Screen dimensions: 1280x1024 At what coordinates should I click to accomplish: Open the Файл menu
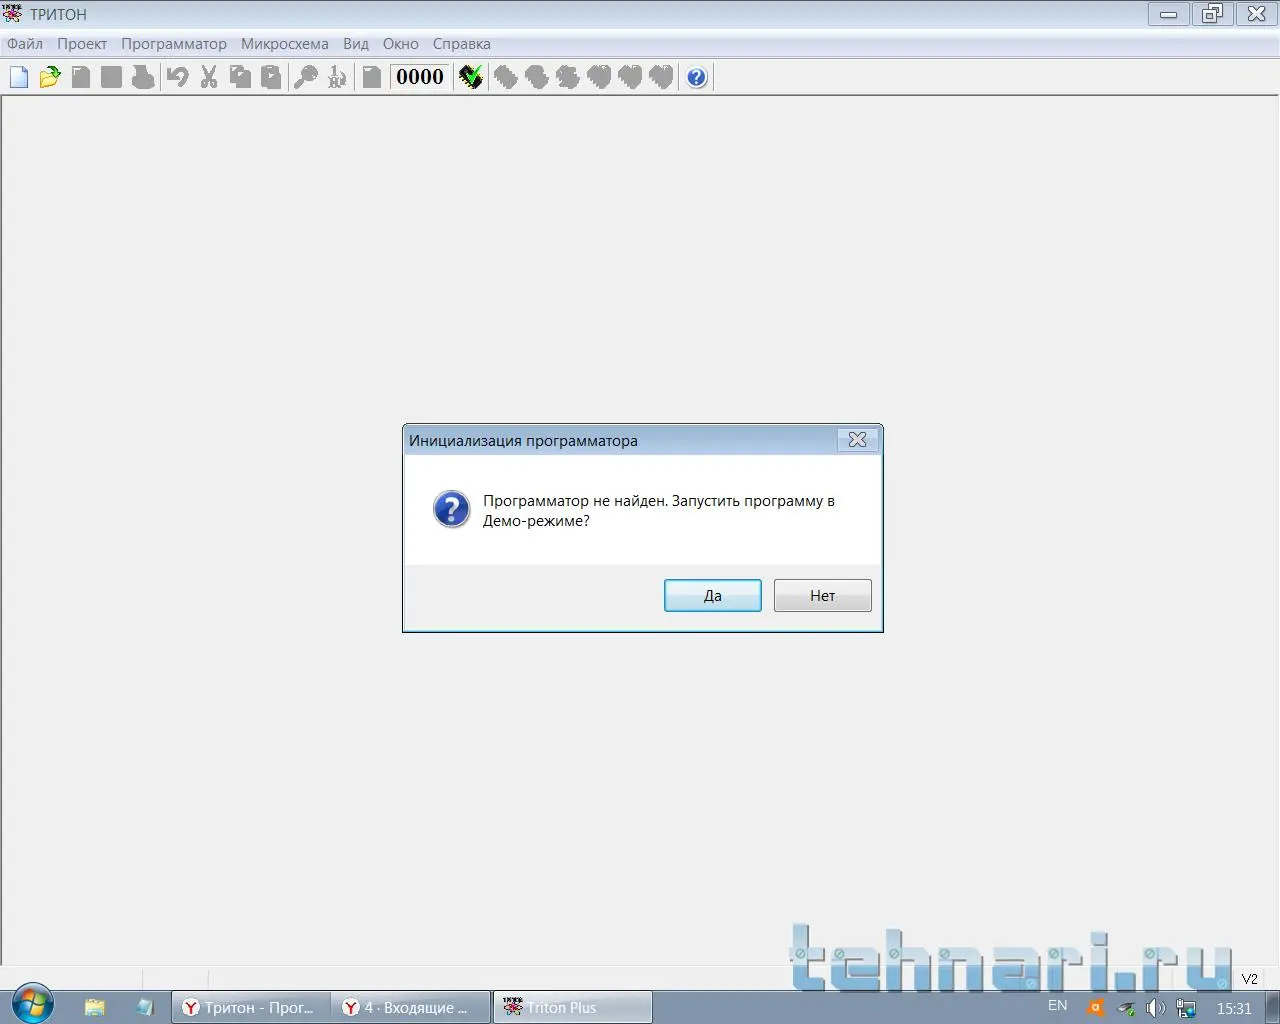tap(25, 44)
